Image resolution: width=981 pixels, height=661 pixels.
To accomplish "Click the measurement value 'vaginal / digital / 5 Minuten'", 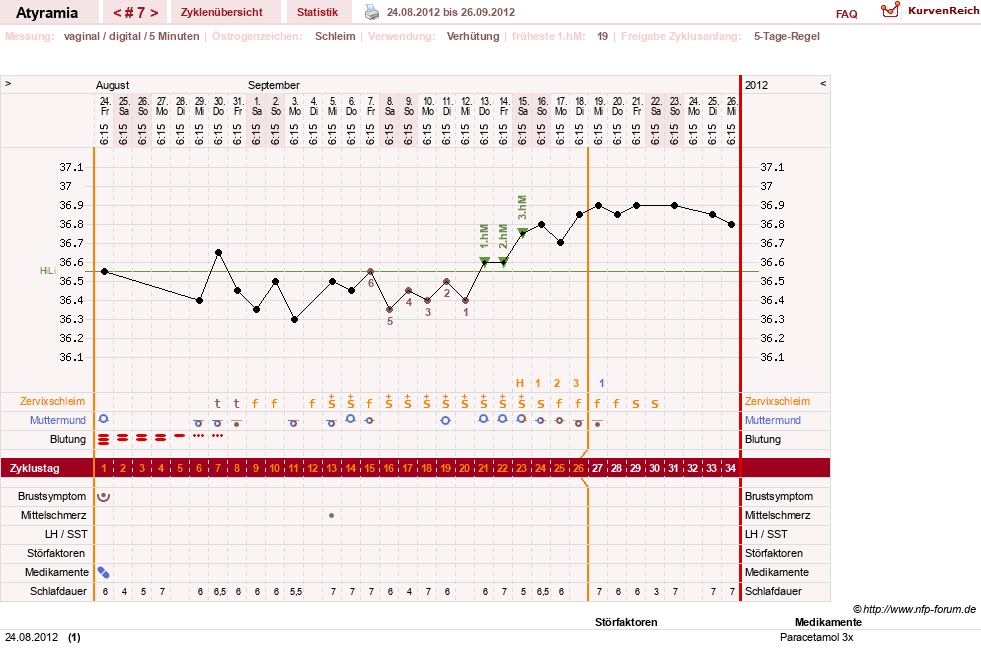I will [x=131, y=36].
